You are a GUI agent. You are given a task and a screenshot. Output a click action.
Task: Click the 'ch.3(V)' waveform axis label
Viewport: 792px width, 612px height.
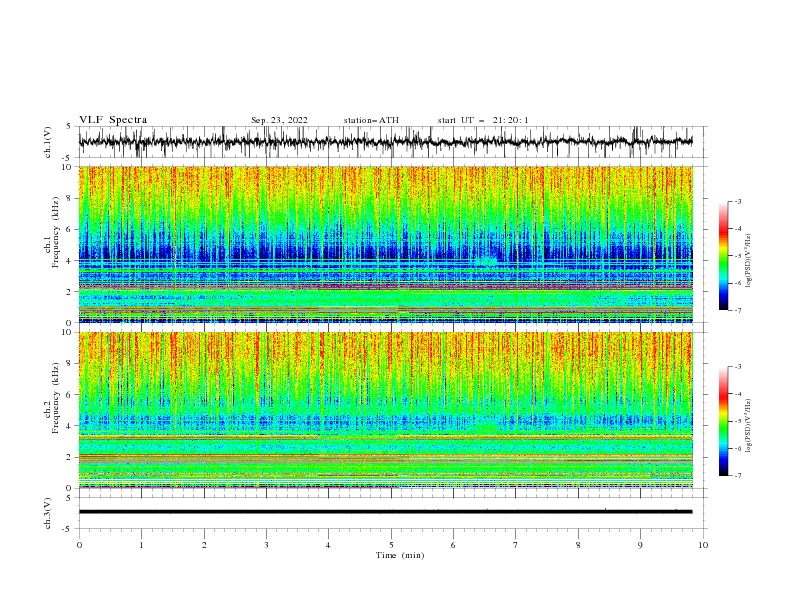pos(48,513)
